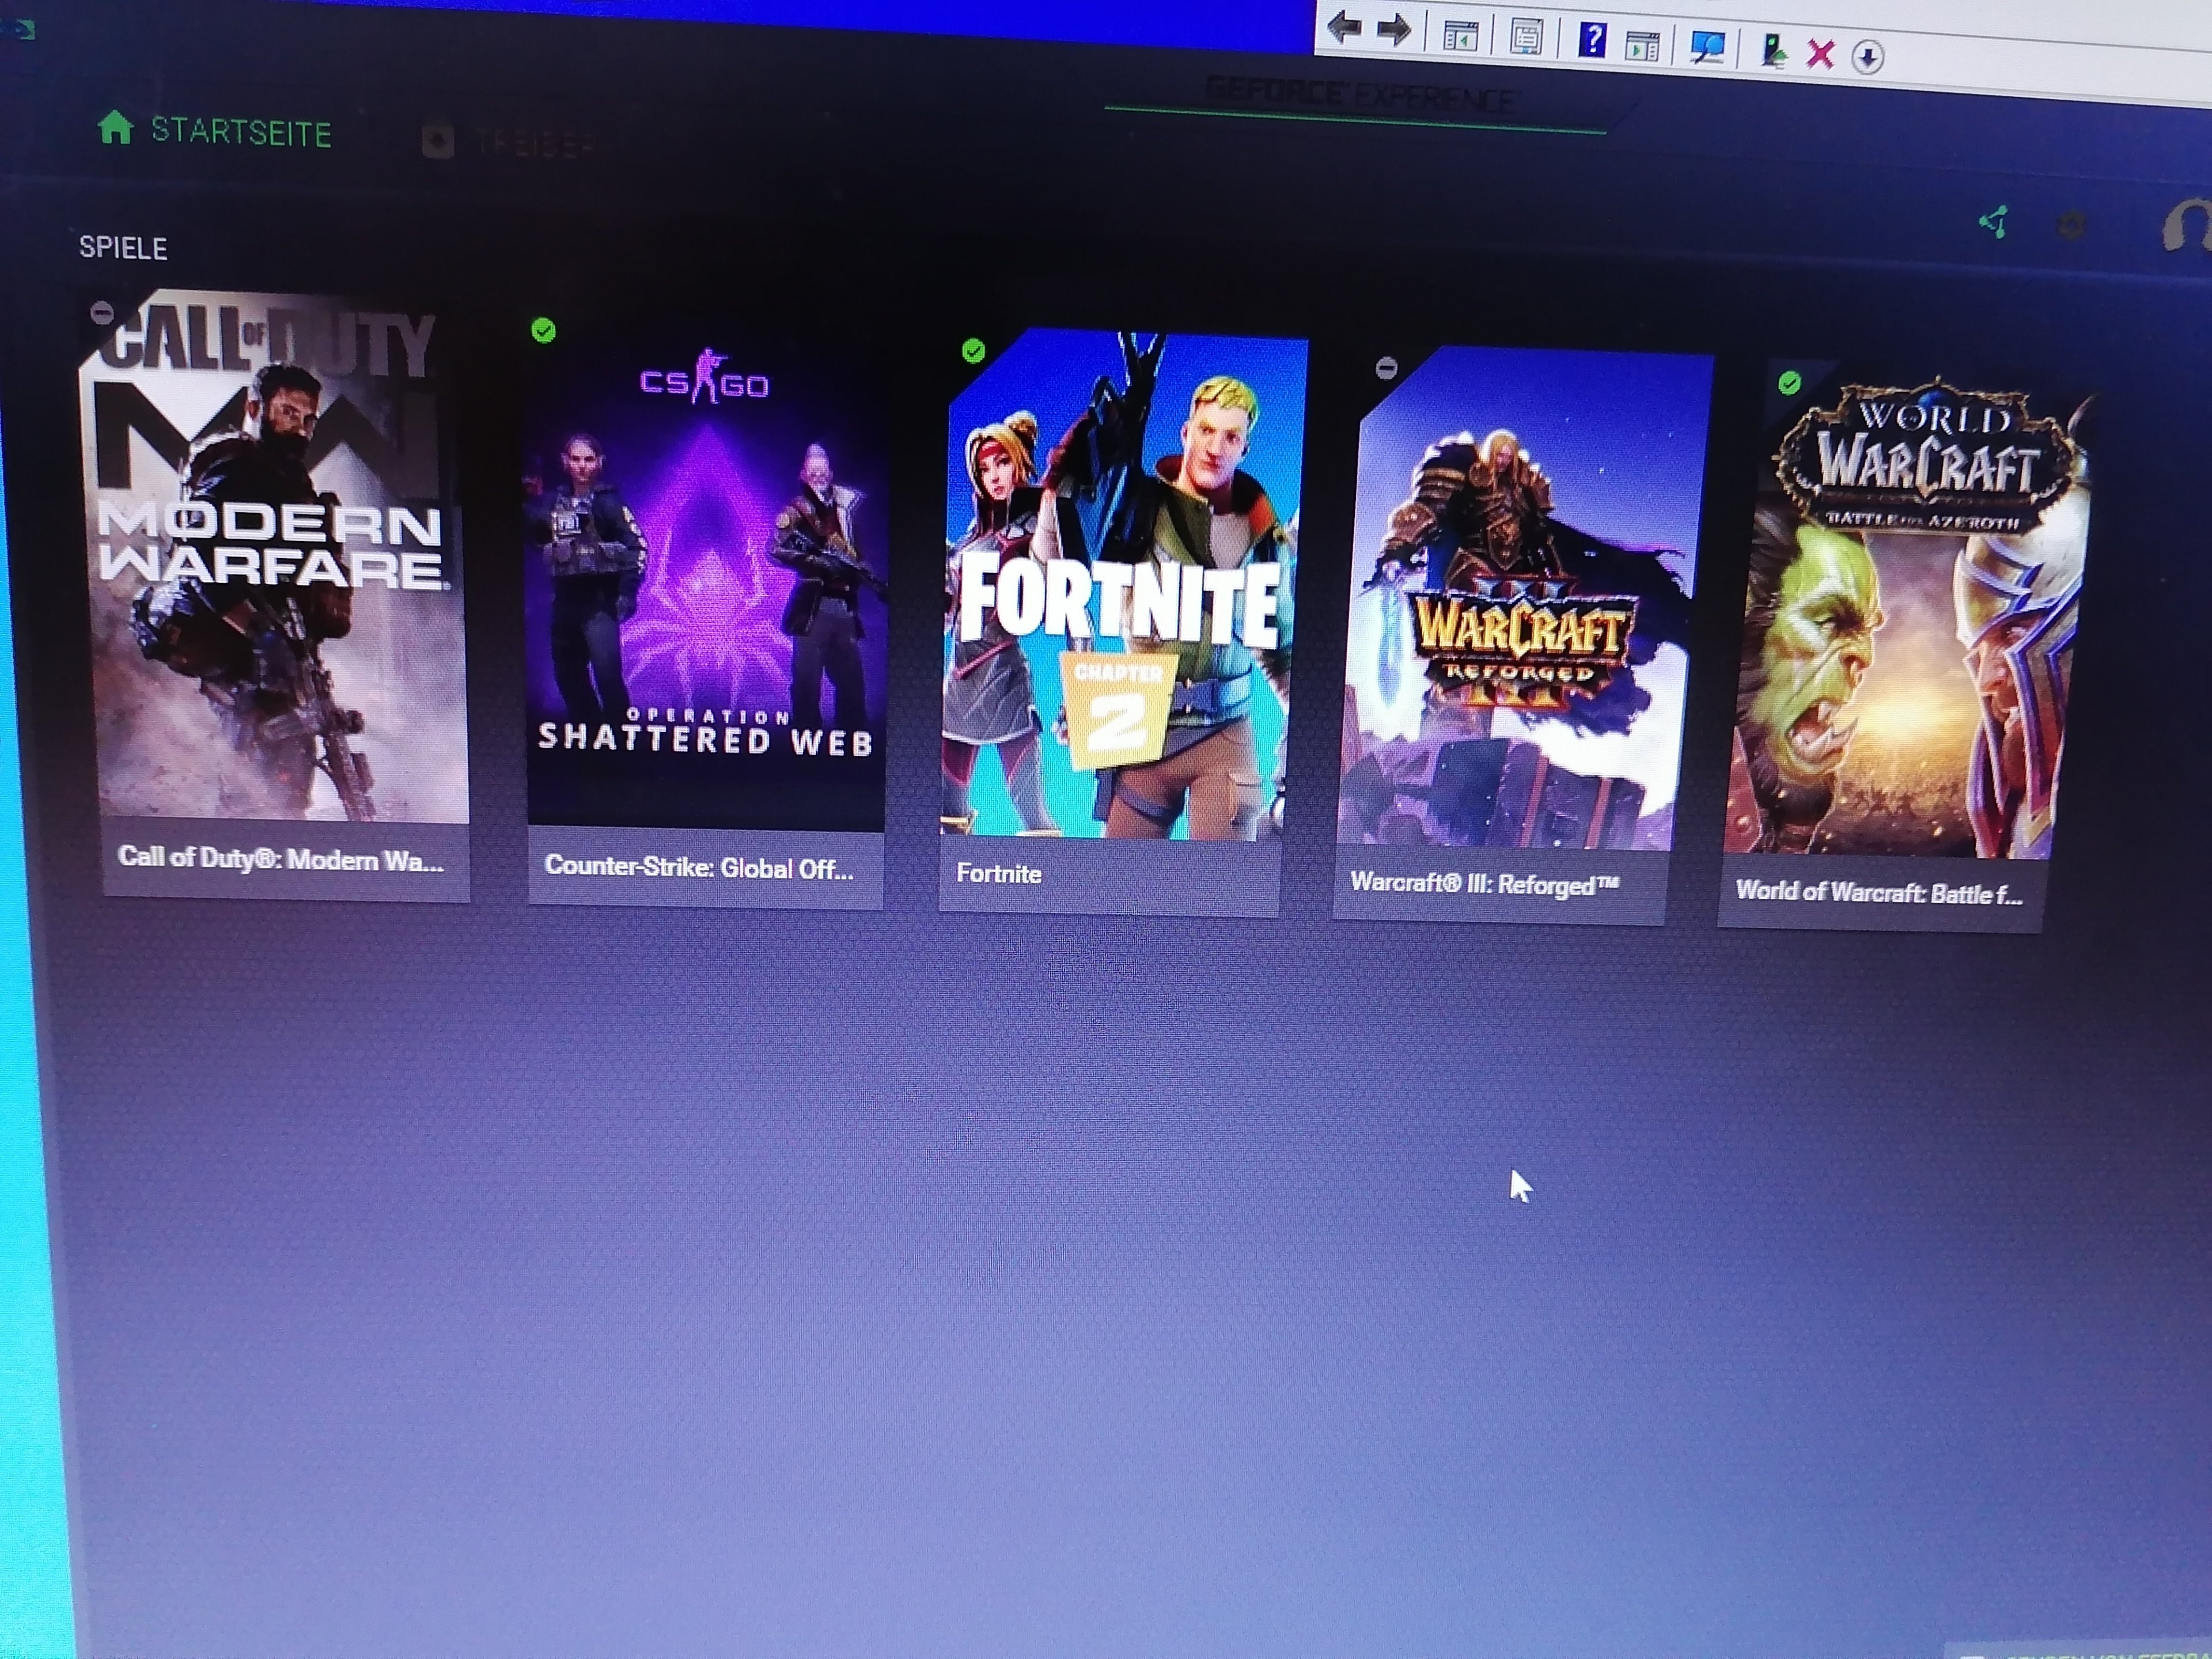Click the red X delete toolbar icon
This screenshot has width=2212, height=1659.
[1820, 54]
